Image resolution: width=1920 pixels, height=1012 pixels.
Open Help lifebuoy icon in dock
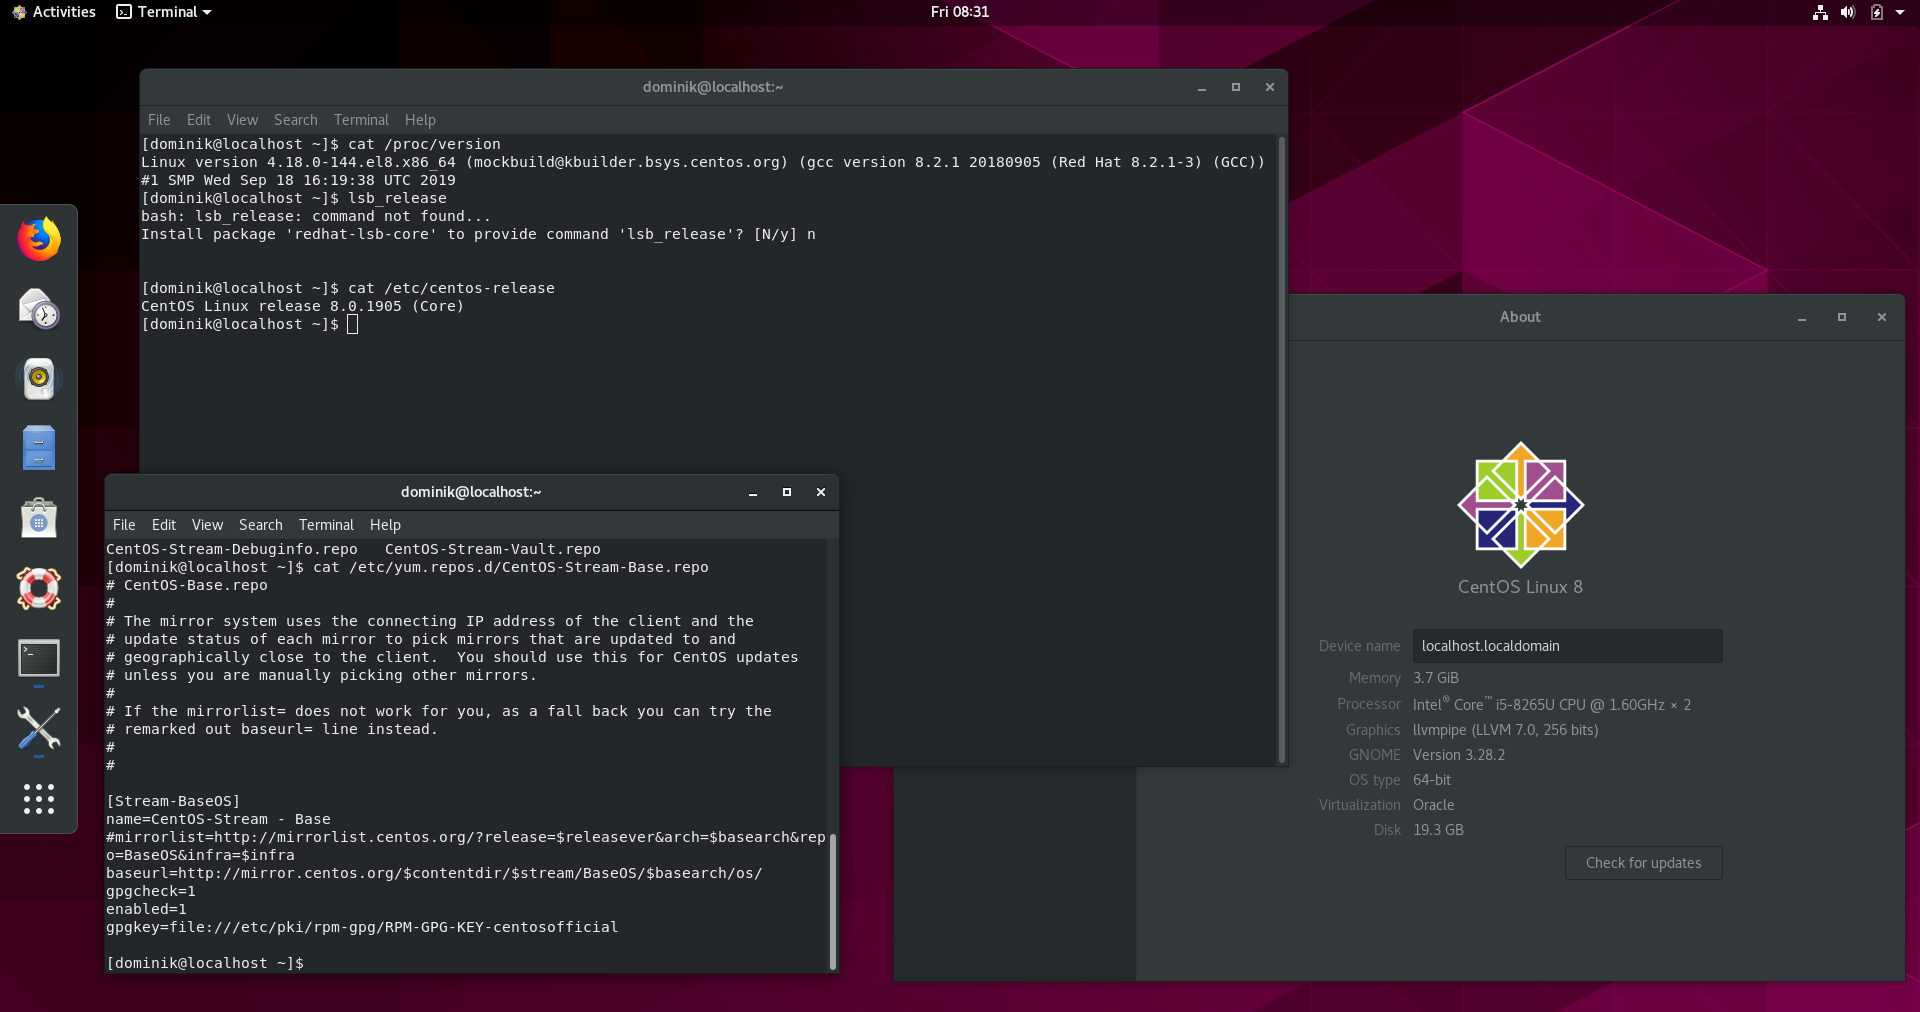(x=39, y=589)
